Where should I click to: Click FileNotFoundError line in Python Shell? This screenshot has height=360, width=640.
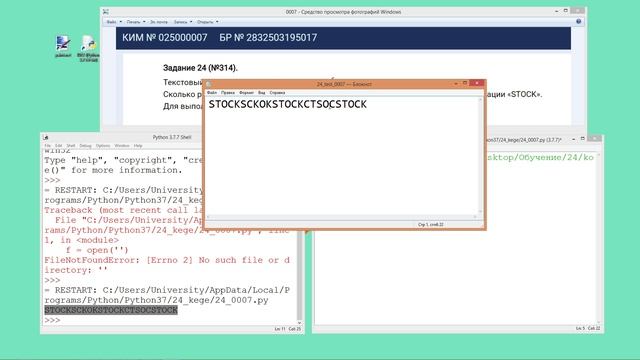pos(167,260)
